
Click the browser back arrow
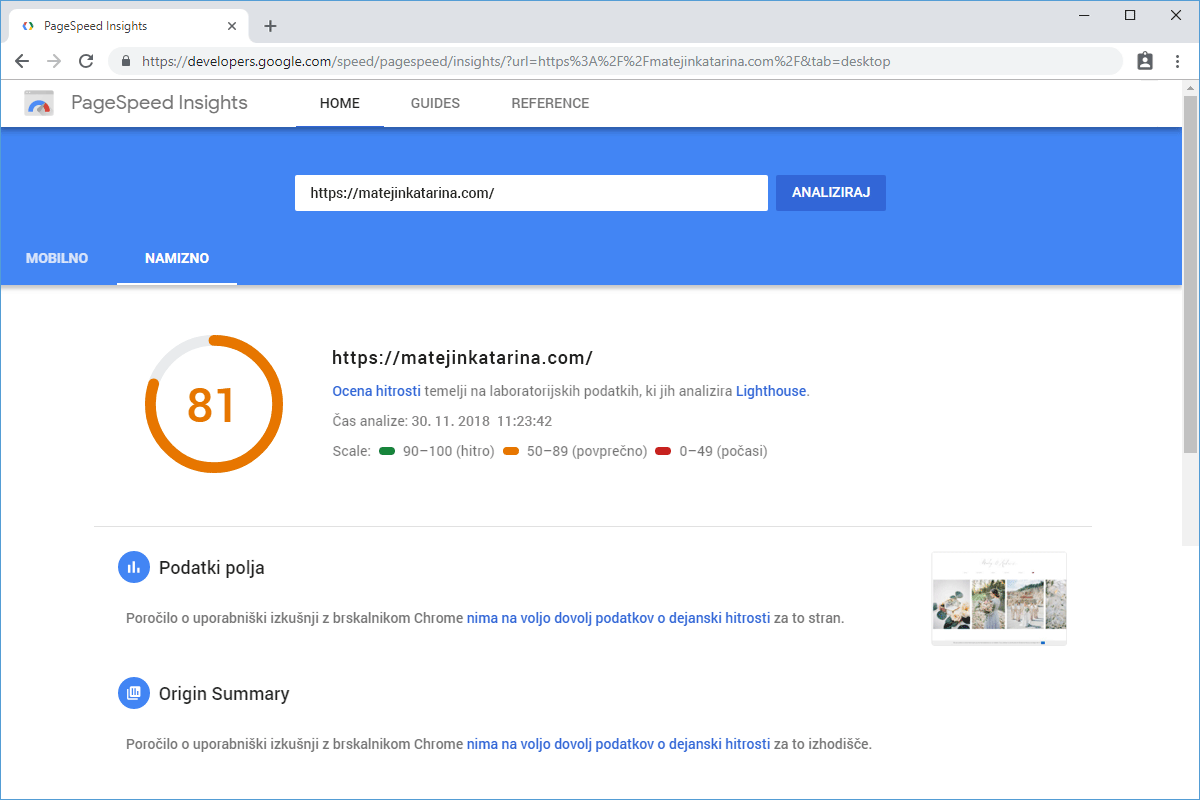pyautogui.click(x=22, y=61)
